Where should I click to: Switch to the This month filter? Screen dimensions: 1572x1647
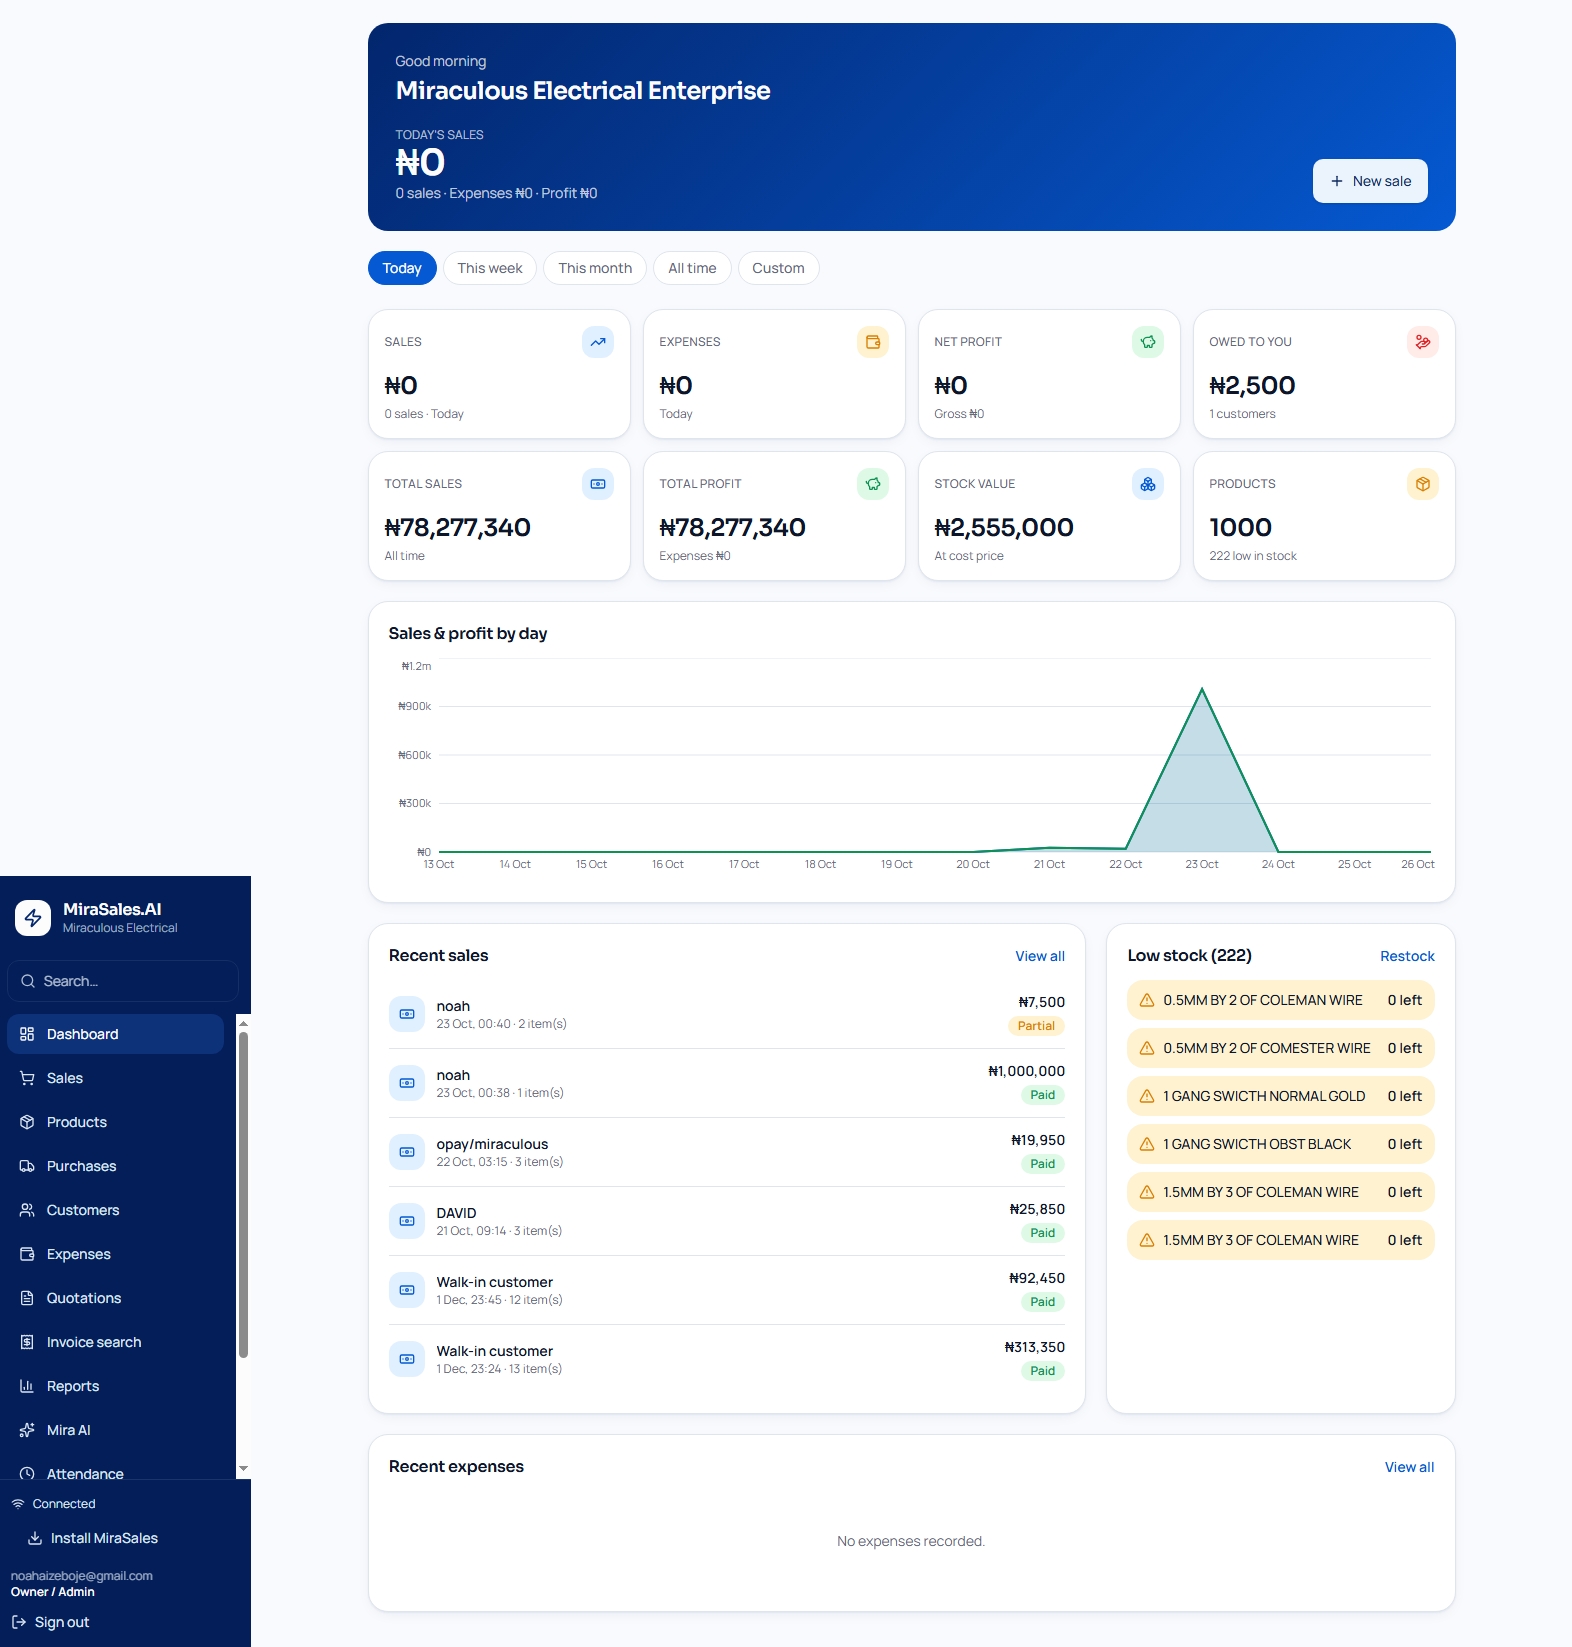point(595,268)
